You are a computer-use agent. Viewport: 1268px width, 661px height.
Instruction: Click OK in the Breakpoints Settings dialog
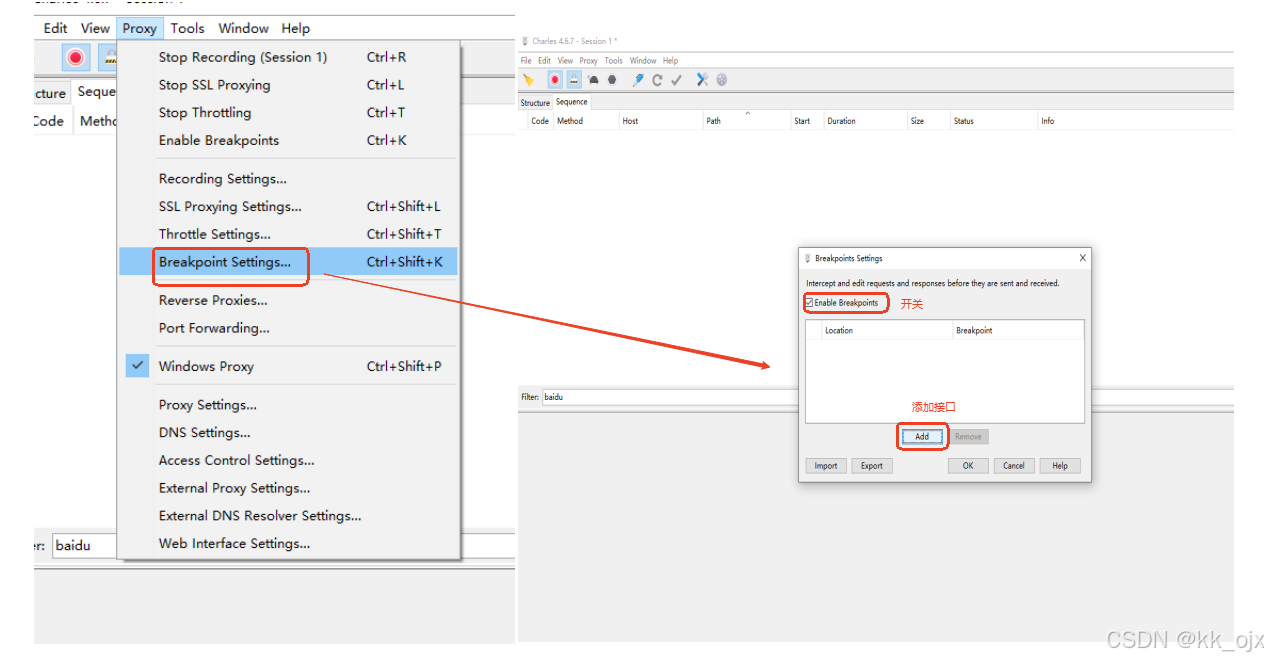click(968, 466)
